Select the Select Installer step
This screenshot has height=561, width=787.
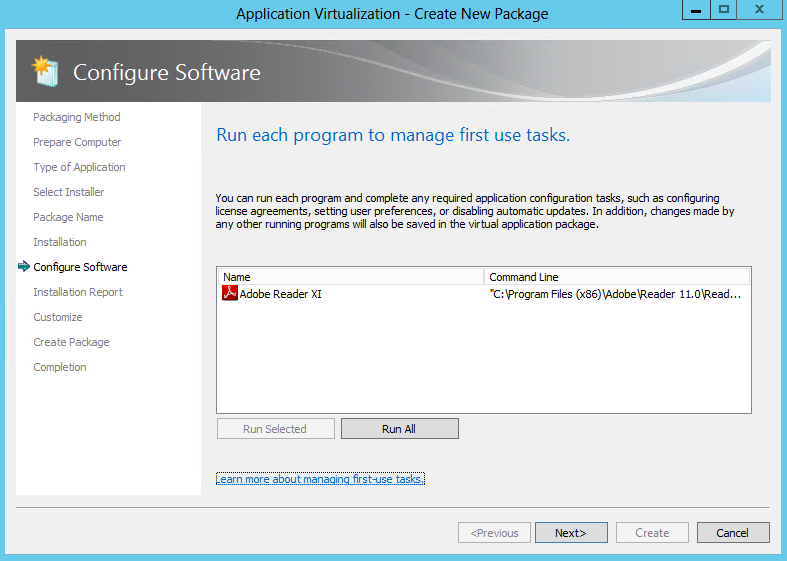pyautogui.click(x=69, y=192)
